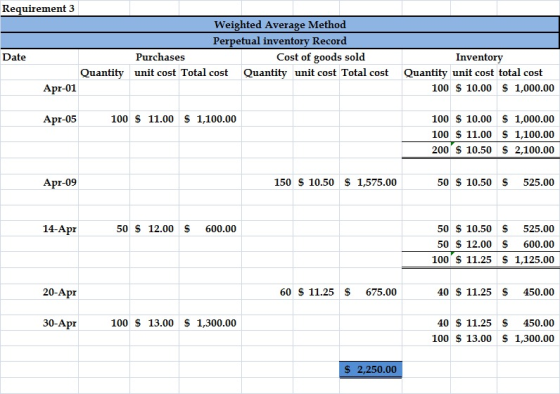Viewport: 560px width, 394px height.
Task: Click Apr-09 cost of goods sold unit cost "$ 10.50"
Action: [316, 183]
